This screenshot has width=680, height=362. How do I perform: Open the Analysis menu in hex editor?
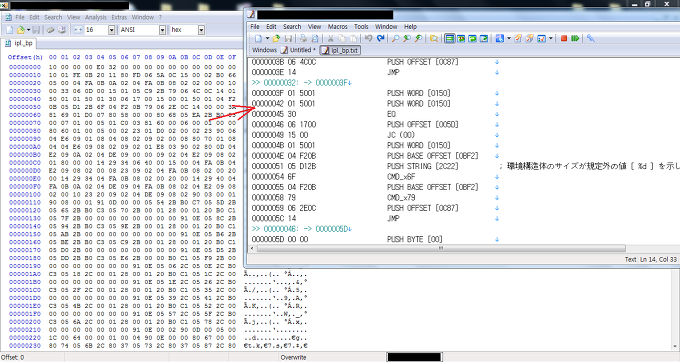pos(96,17)
